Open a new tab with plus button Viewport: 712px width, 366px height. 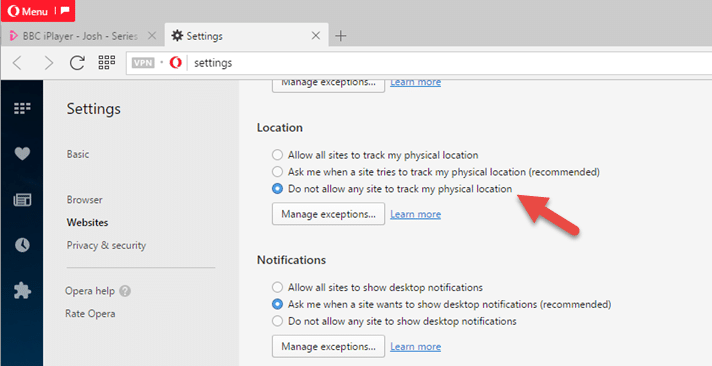pyautogui.click(x=341, y=36)
